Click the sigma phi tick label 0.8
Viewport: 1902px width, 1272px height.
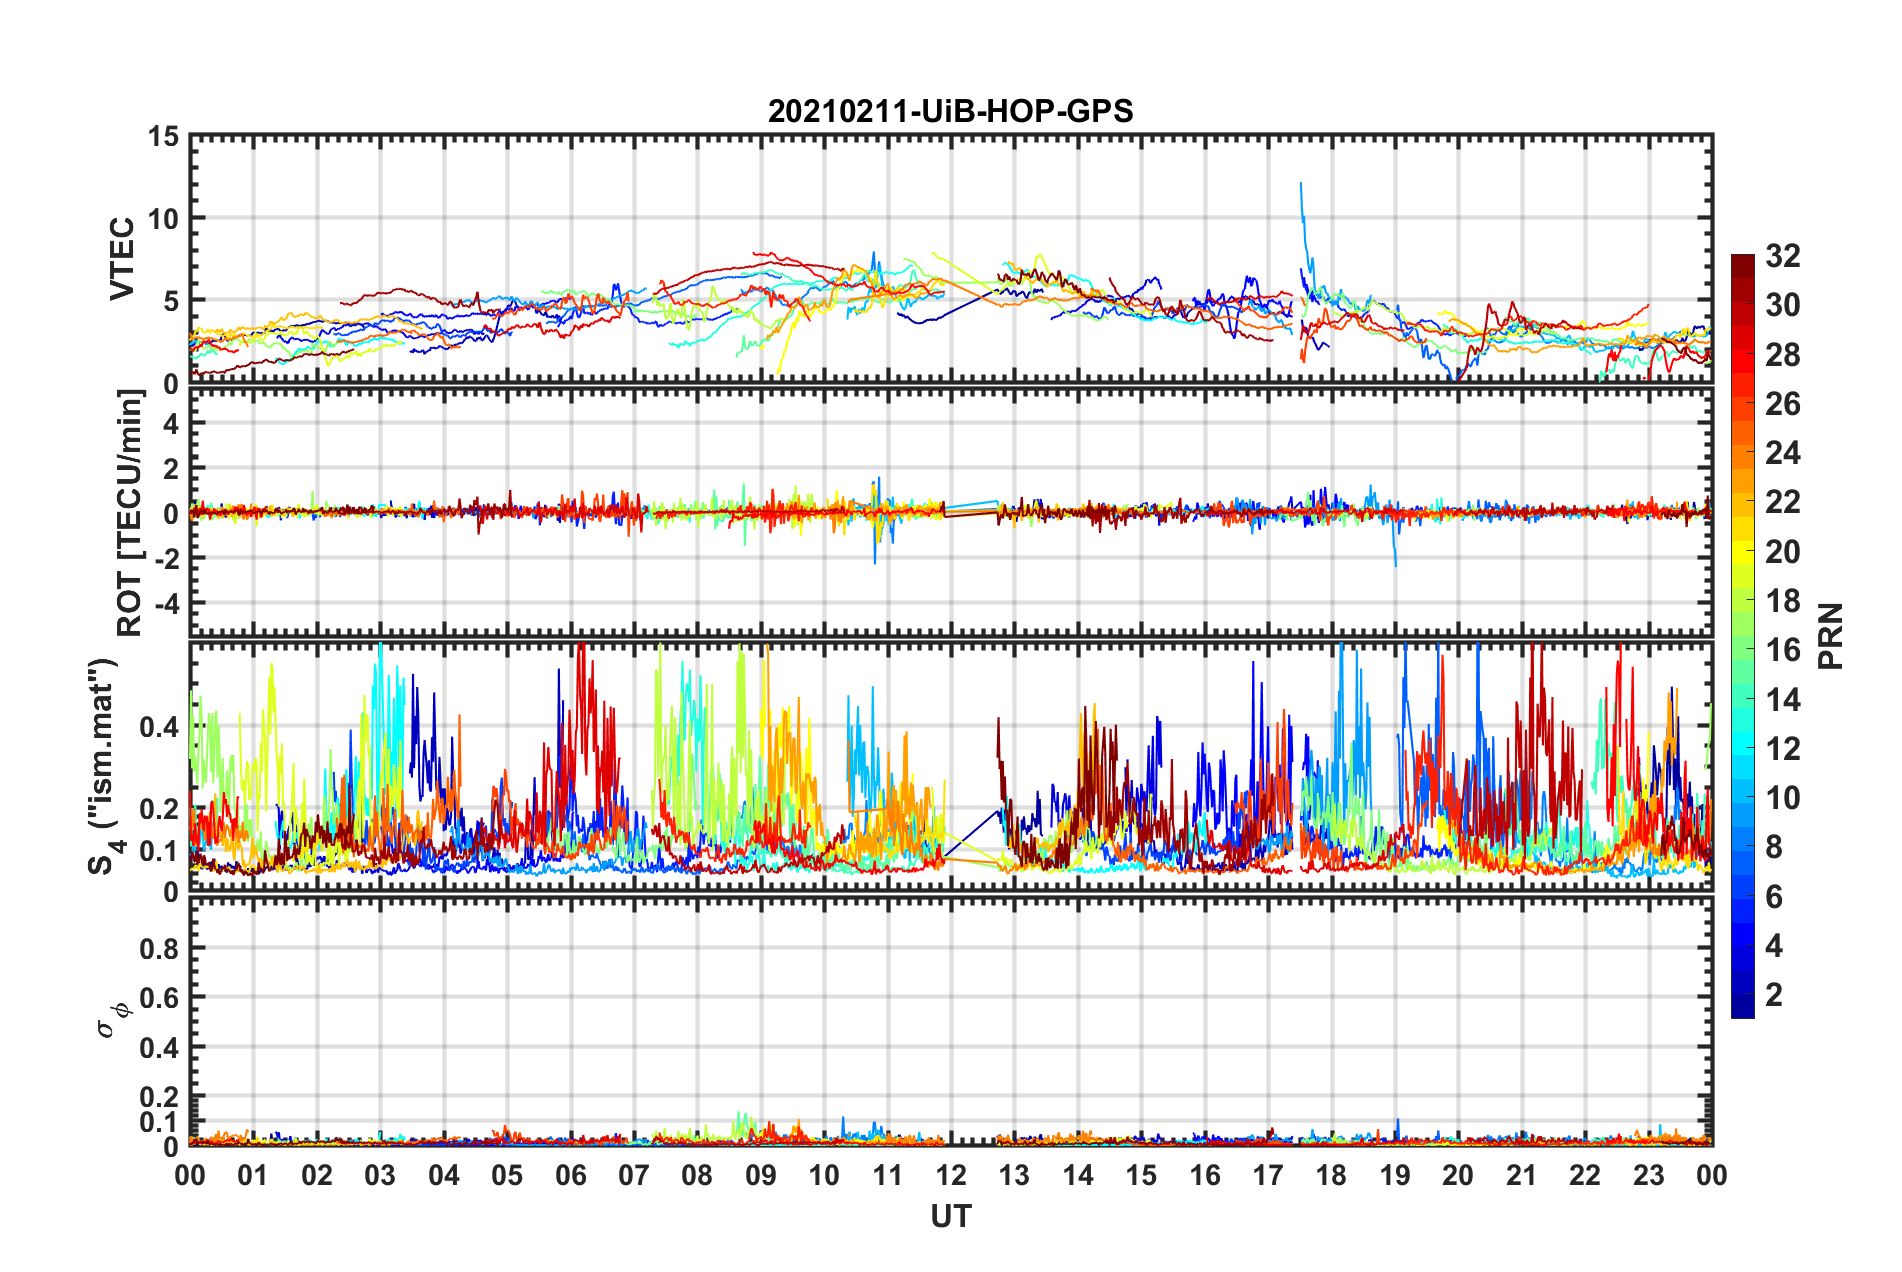(162, 948)
